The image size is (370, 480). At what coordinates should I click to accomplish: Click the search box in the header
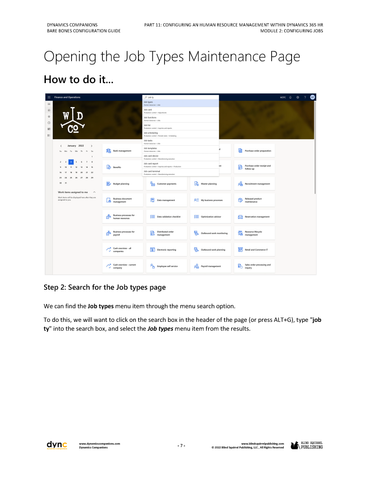click(181, 97)
